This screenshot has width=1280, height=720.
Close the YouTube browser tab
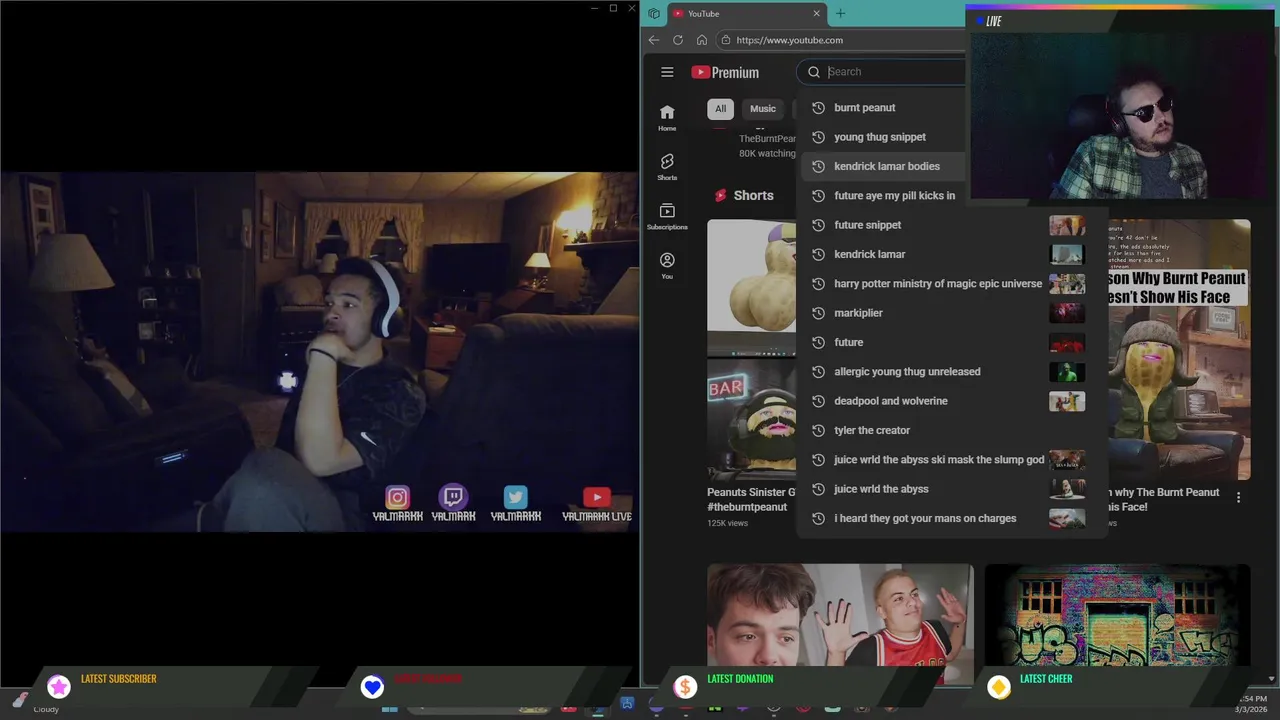(x=817, y=13)
